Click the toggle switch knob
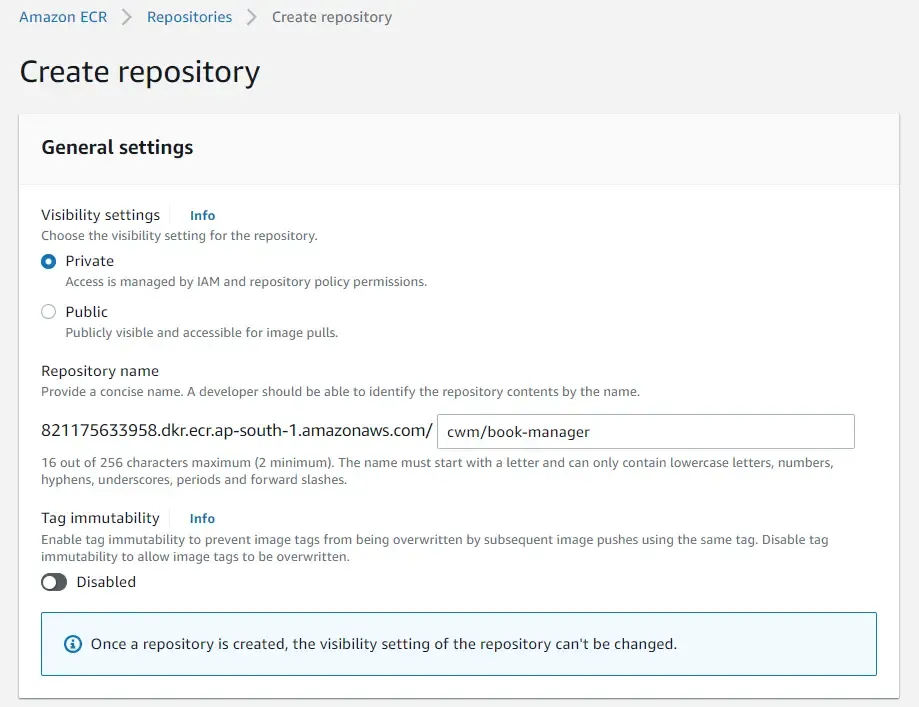Image resolution: width=919 pixels, height=707 pixels. [x=47, y=582]
